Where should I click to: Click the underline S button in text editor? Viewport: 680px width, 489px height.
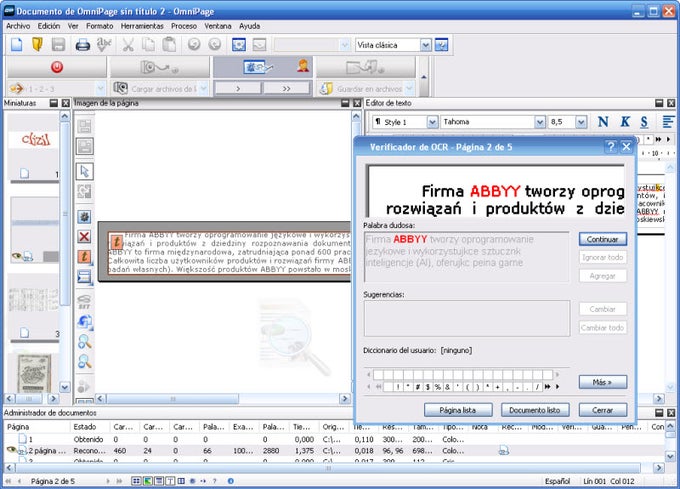pos(644,122)
